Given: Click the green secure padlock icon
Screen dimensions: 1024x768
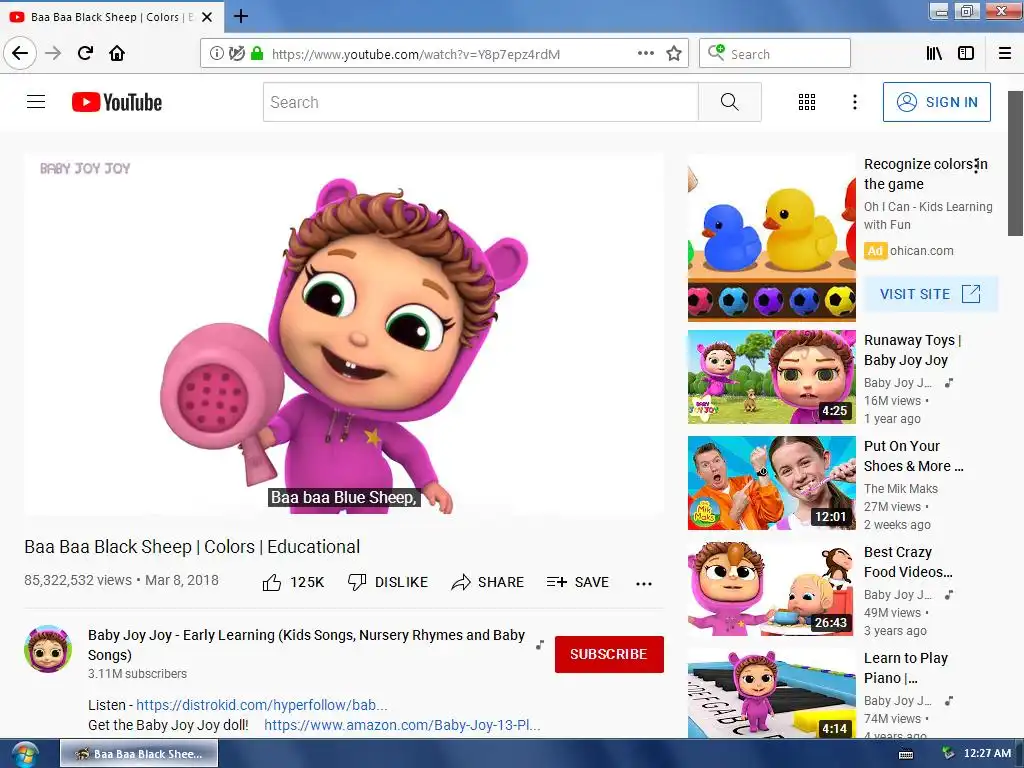Looking at the screenshot, I should coord(257,54).
